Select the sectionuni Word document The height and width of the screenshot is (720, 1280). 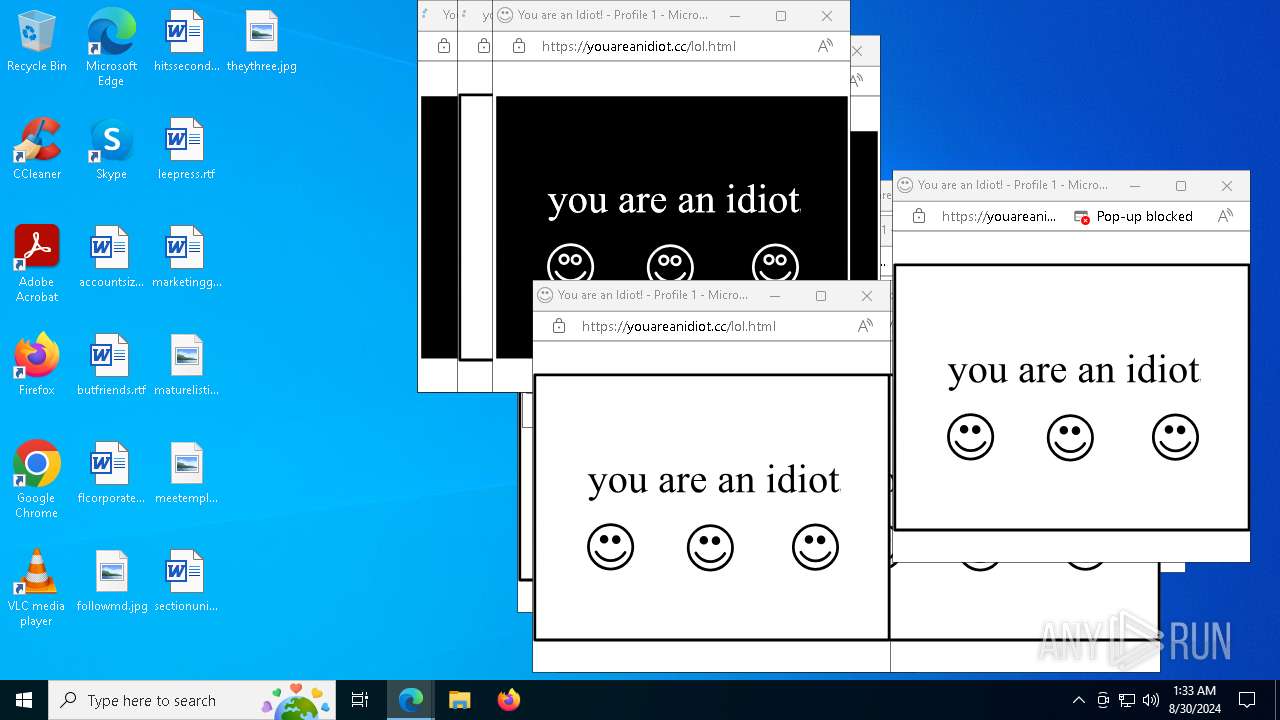(185, 582)
